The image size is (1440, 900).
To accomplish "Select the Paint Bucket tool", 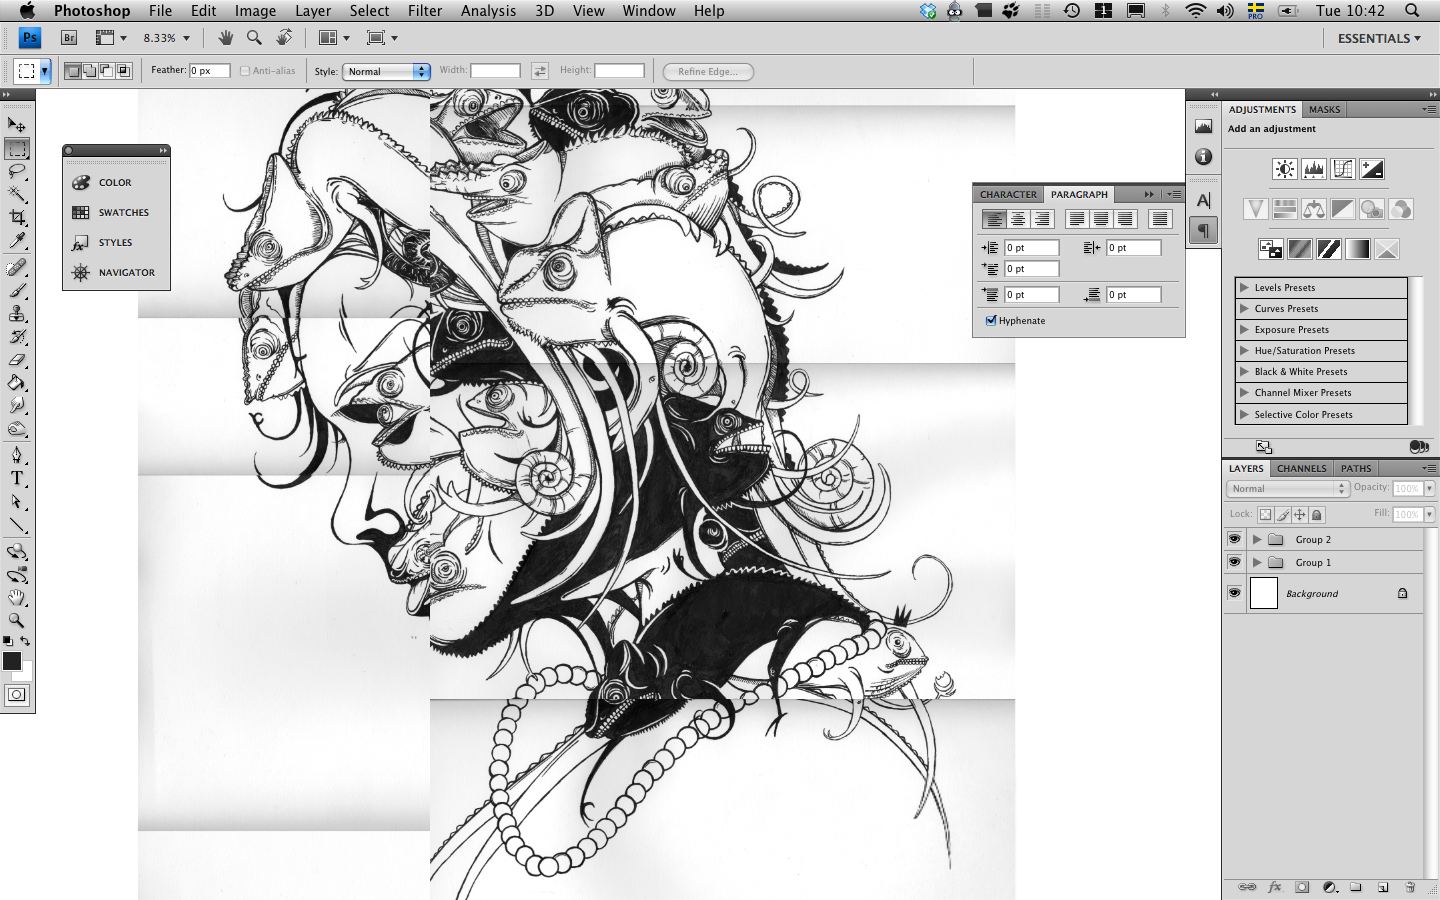I will tap(17, 383).
